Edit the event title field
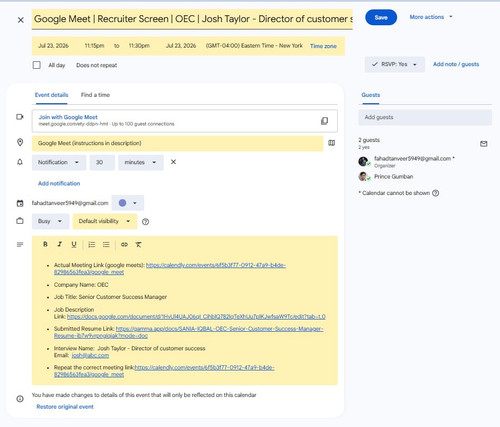Viewport: 500px width, 427px height. 192,19
